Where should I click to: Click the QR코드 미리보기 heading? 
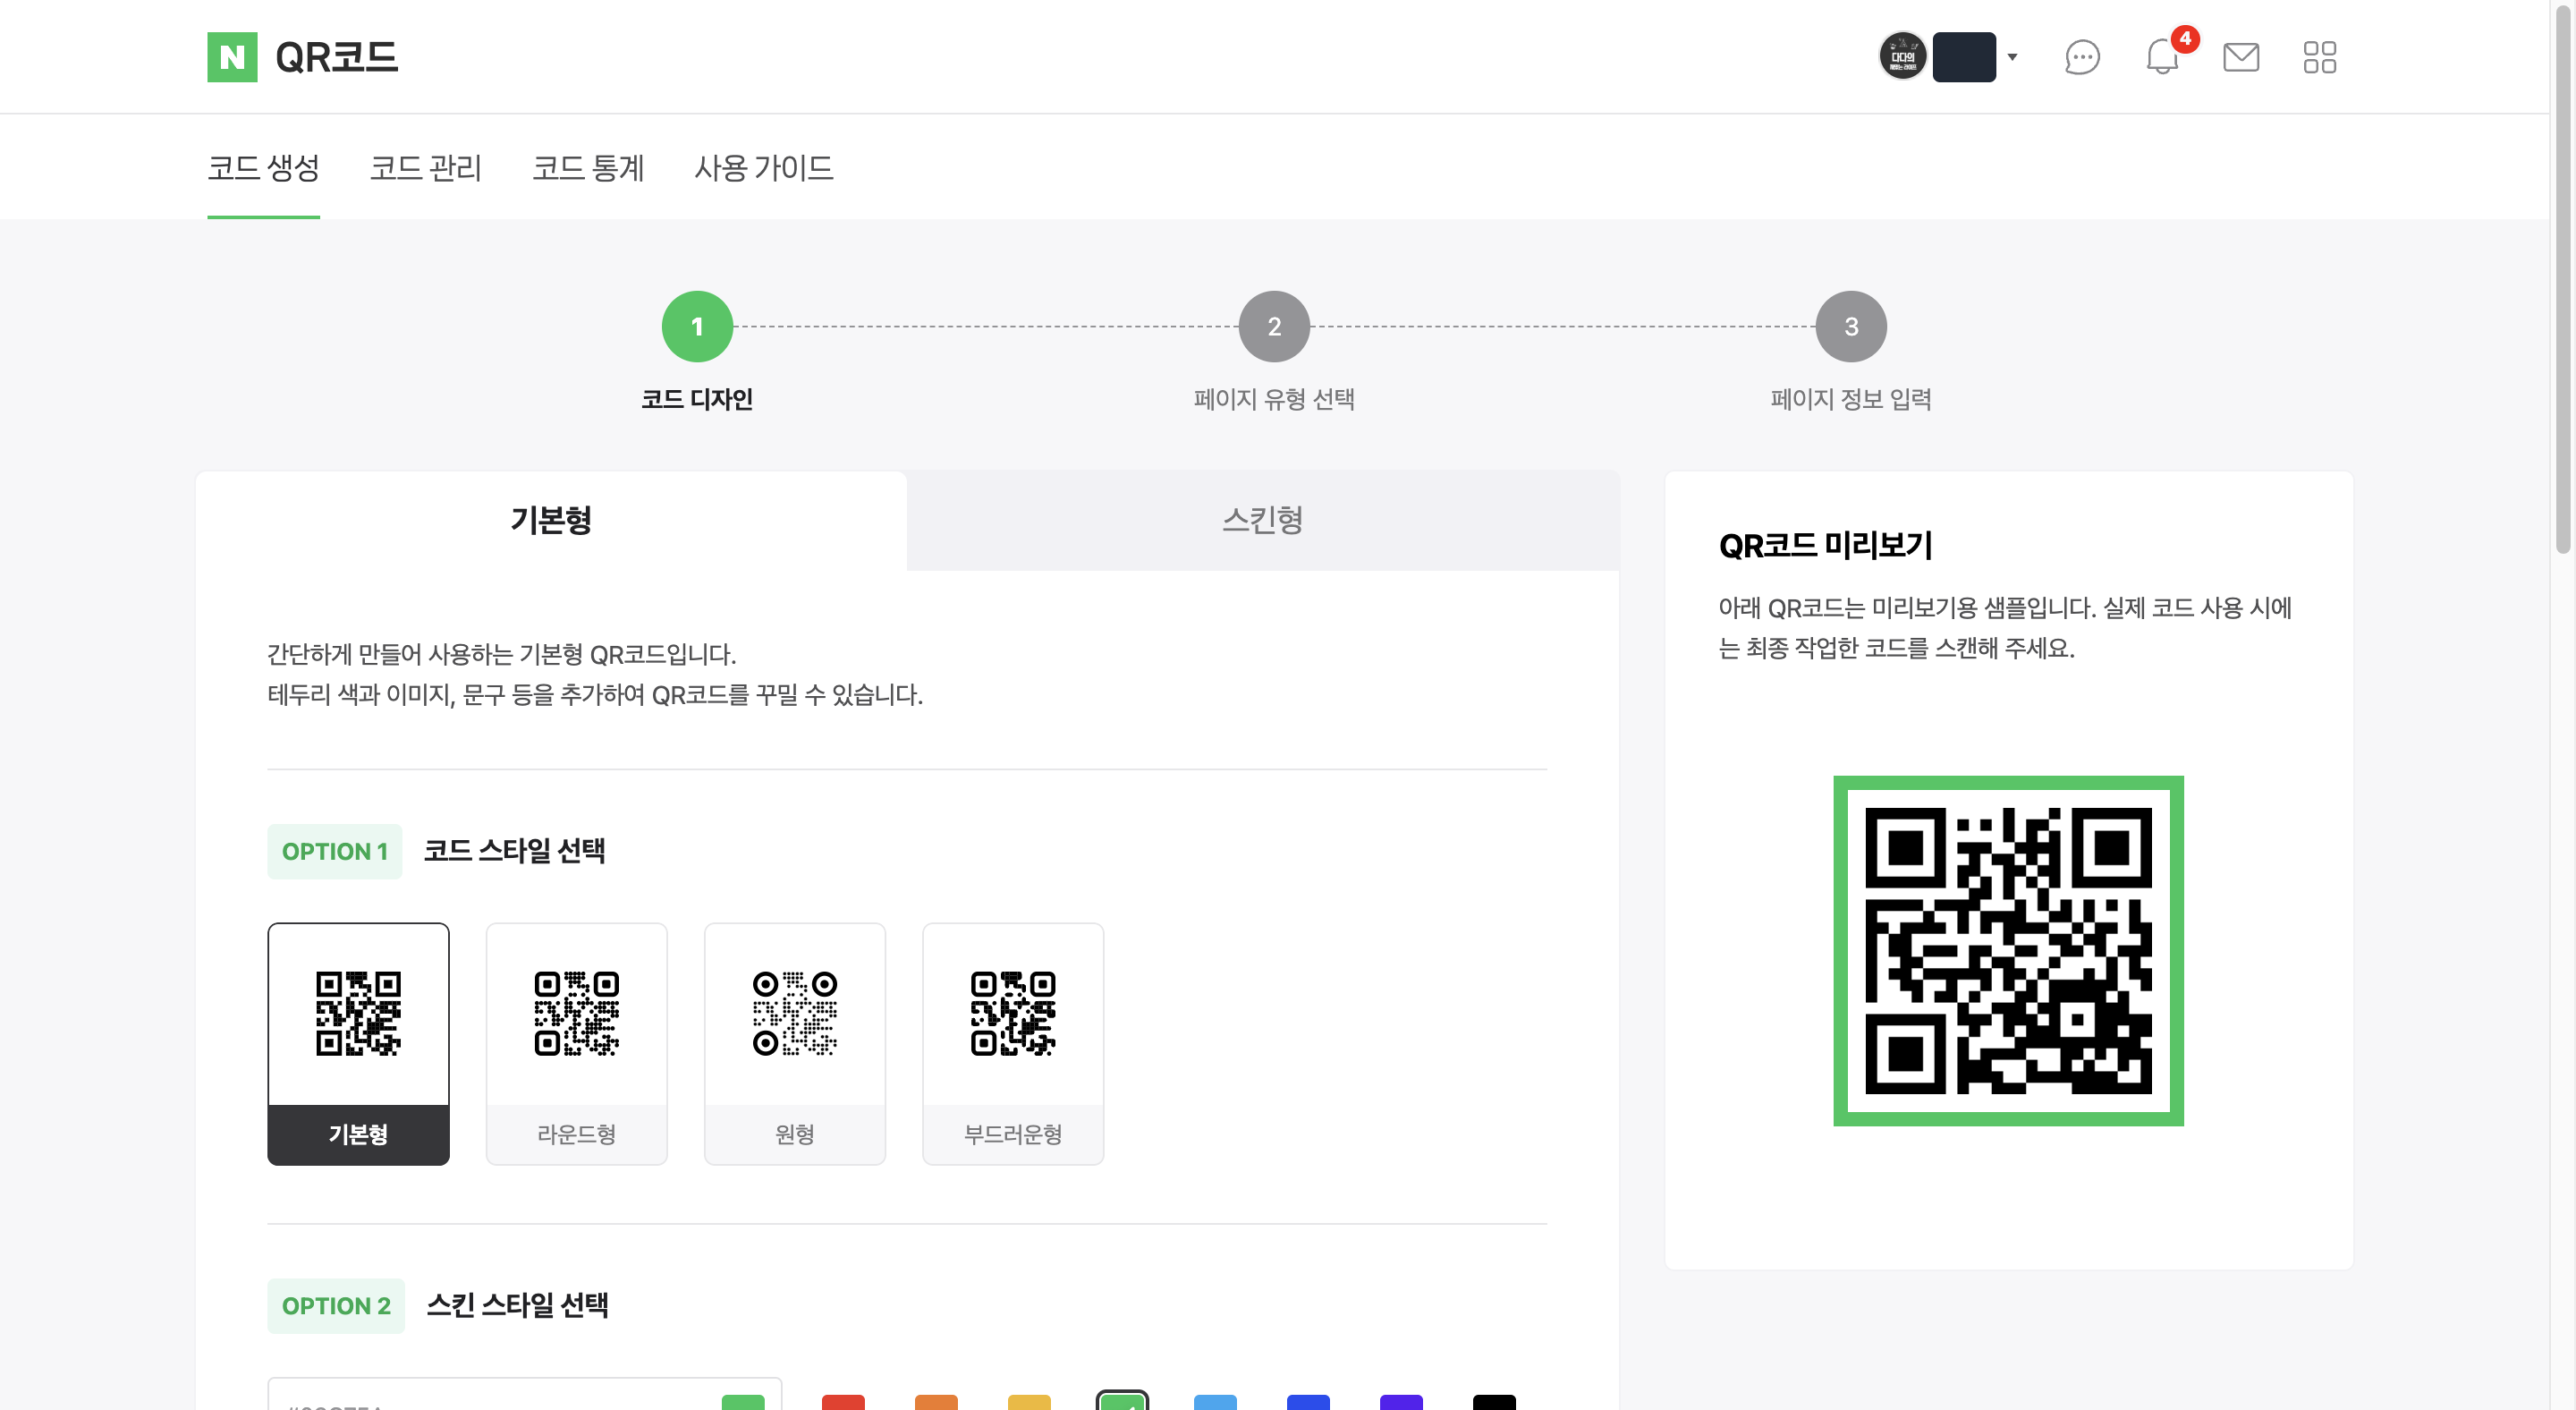point(1825,545)
